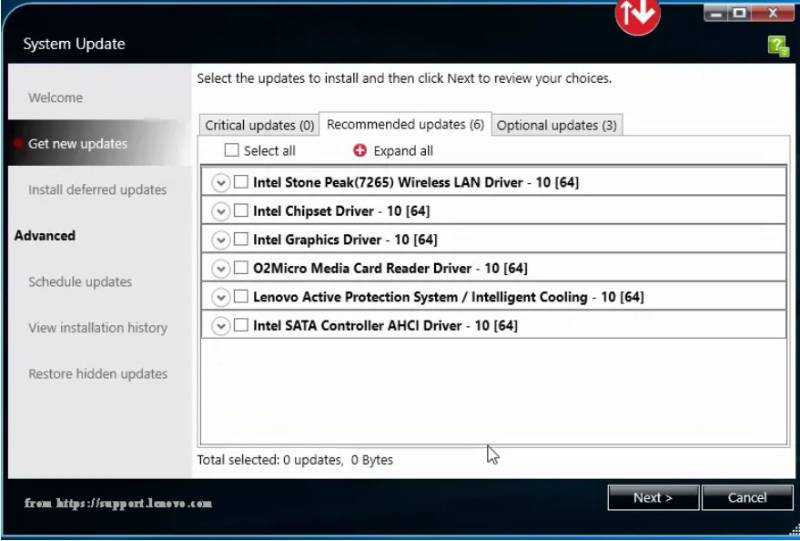Click the red Expand all plus icon
Image resolution: width=800 pixels, height=541 pixels.
pyautogui.click(x=360, y=151)
